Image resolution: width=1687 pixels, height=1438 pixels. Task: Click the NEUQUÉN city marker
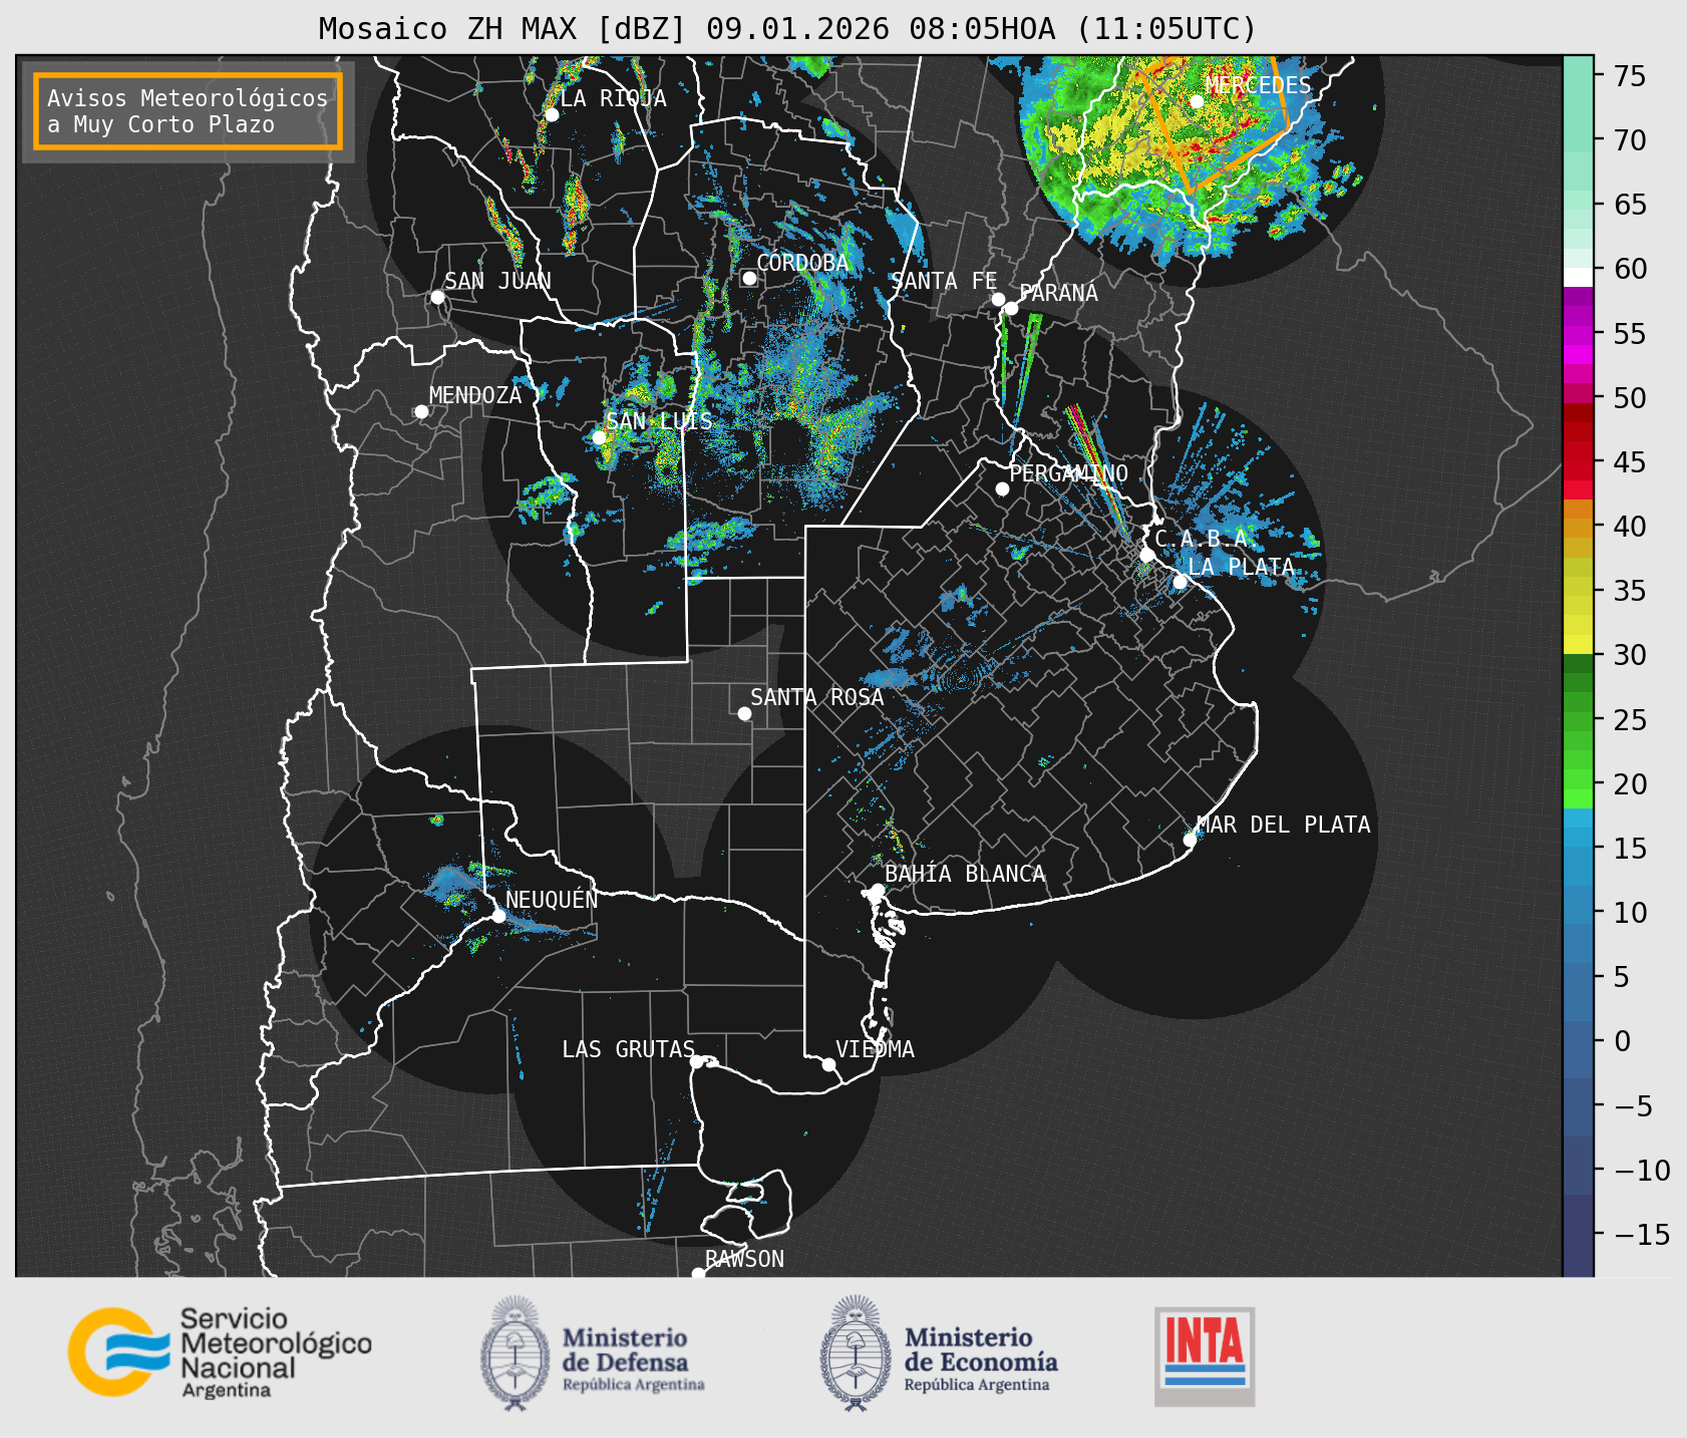coord(498,916)
